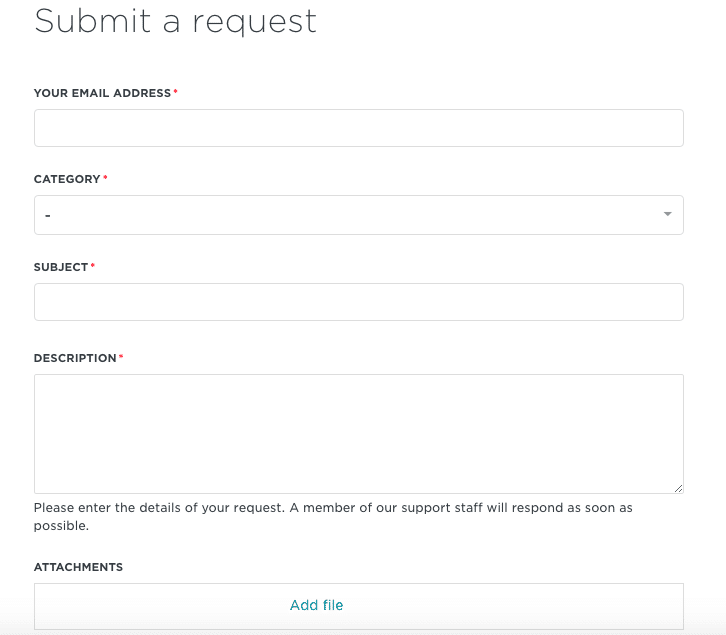This screenshot has height=635, width=726.
Task: Click the YOUR EMAIL ADDRESS label
Action: coord(102,93)
